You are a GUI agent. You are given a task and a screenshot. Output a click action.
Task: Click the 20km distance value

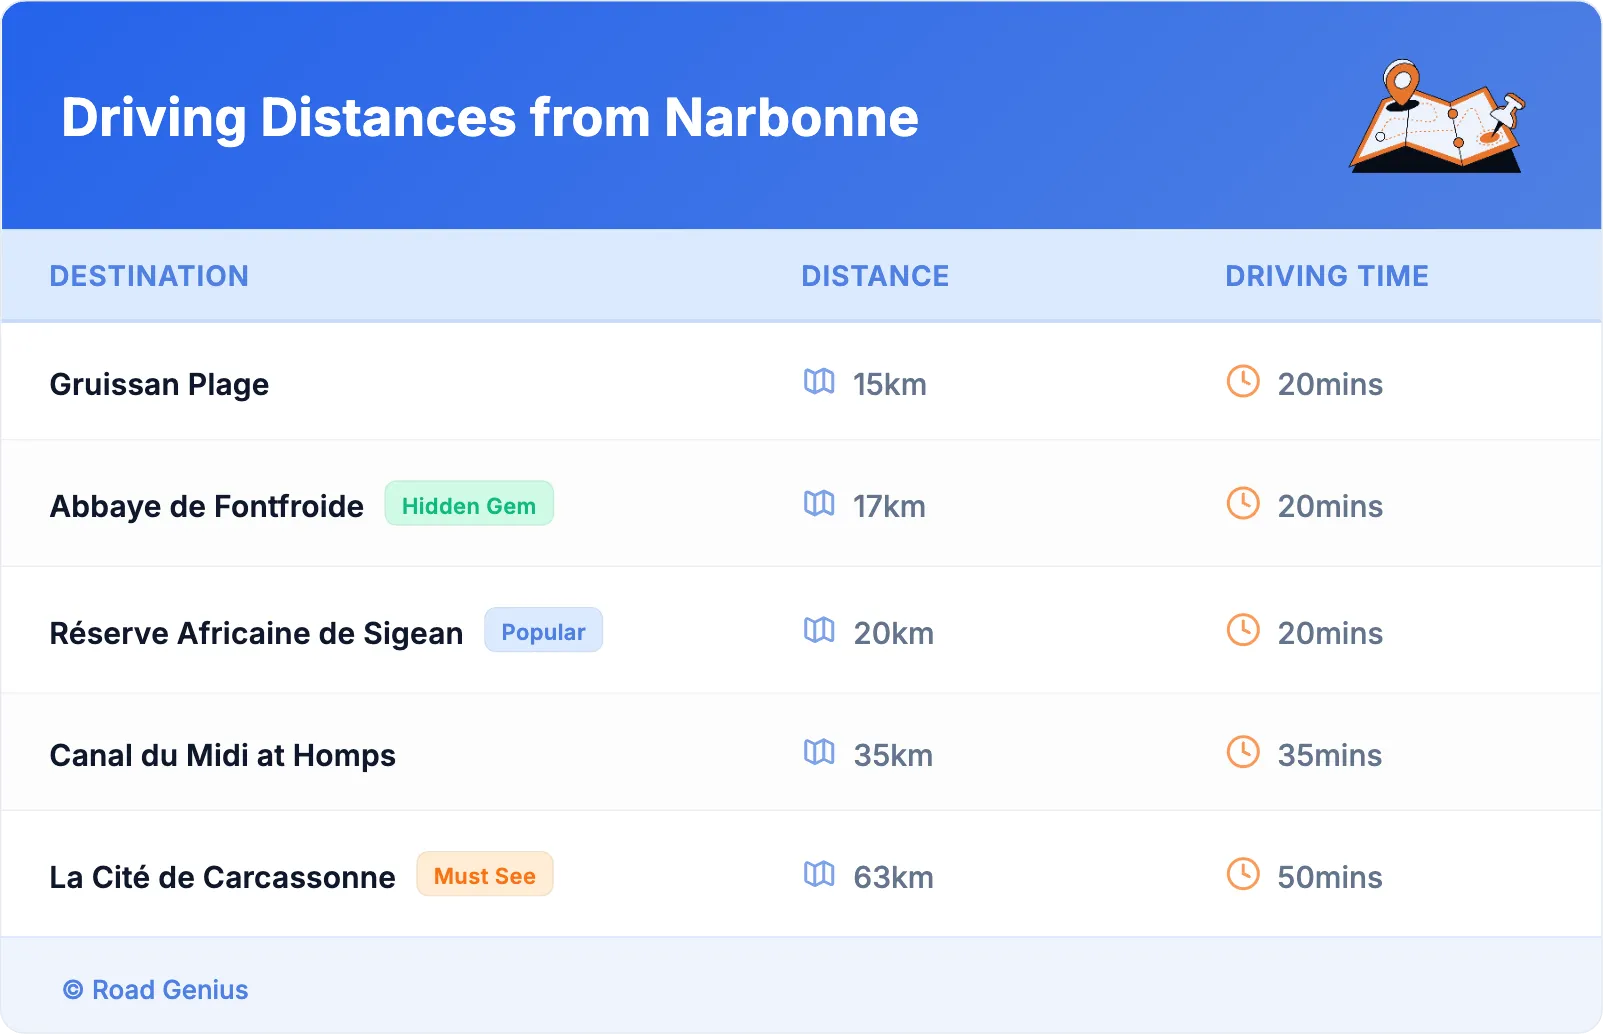pyautogui.click(x=894, y=634)
